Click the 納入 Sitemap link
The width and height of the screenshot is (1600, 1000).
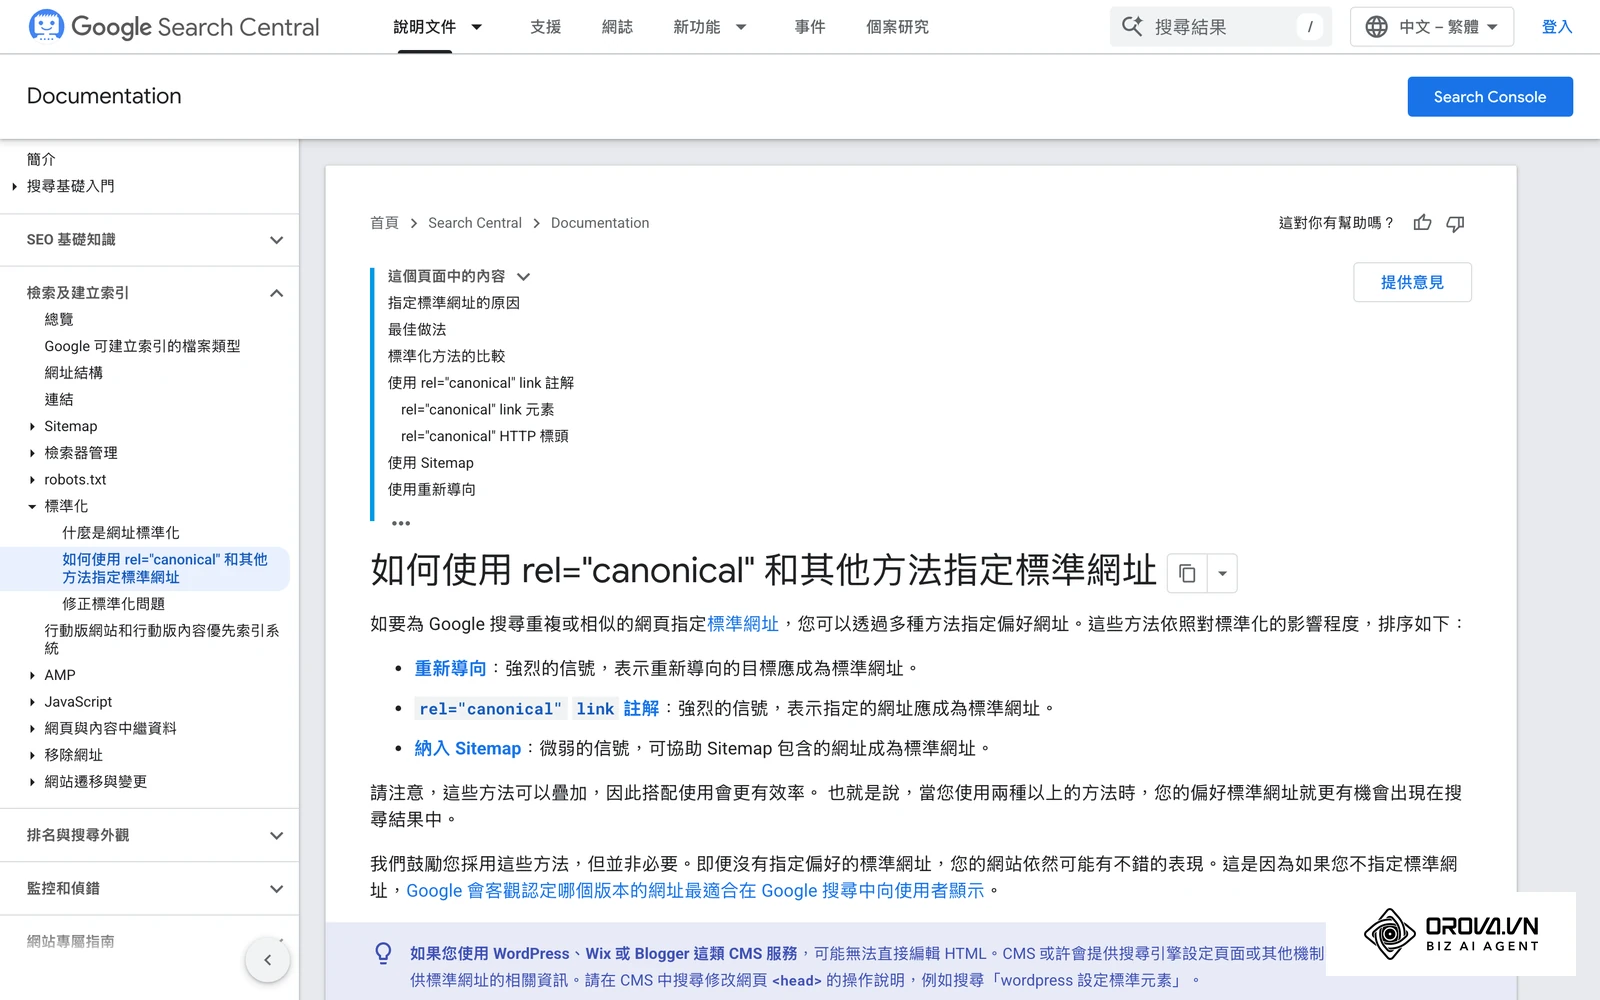(468, 748)
